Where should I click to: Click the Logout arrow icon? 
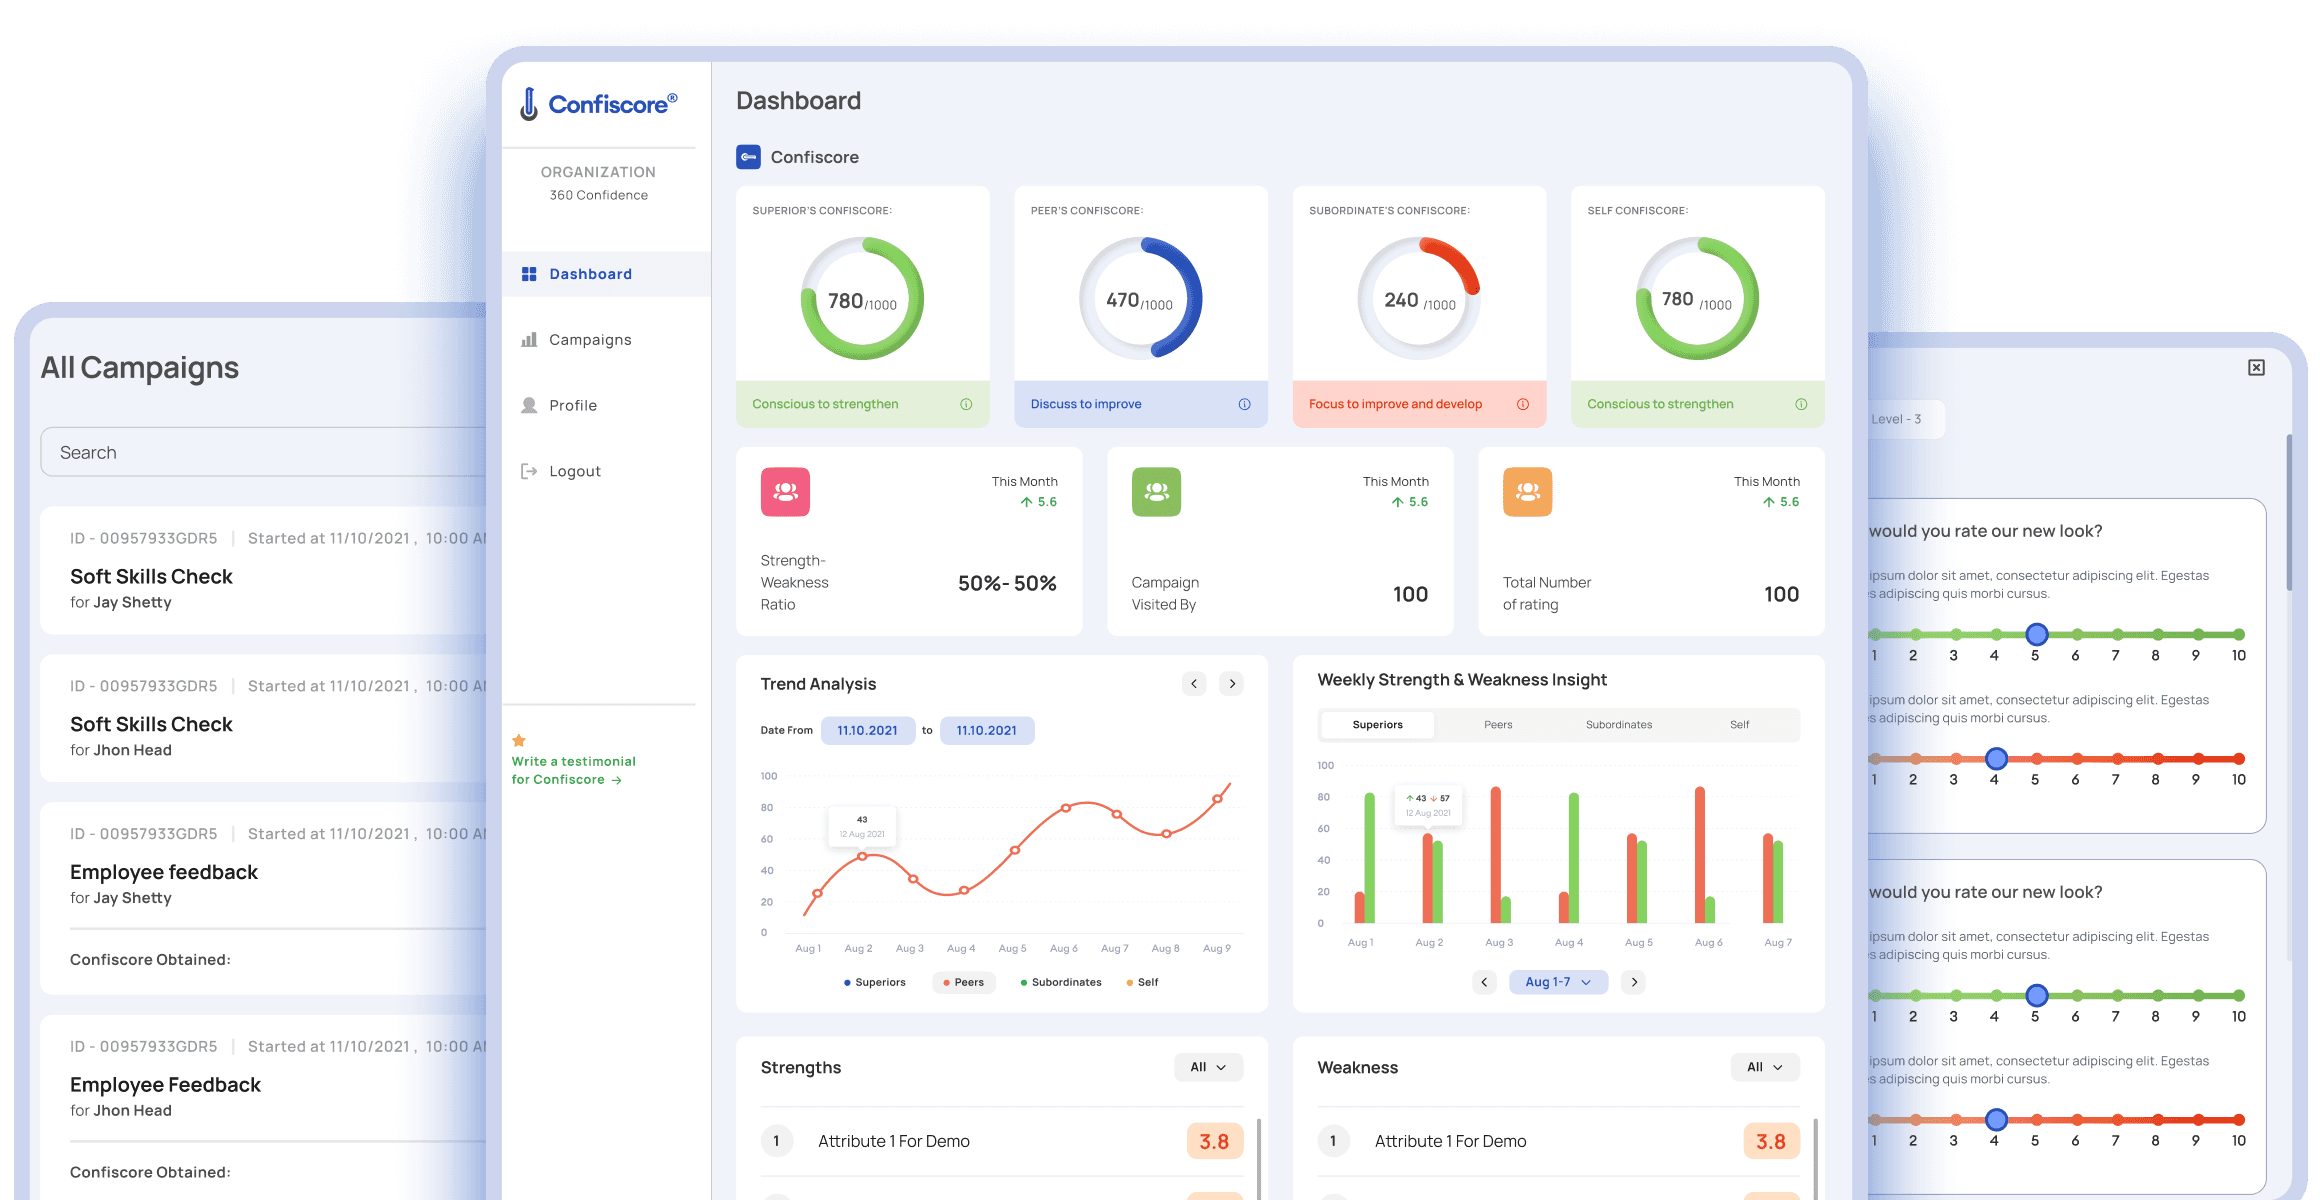(x=529, y=471)
